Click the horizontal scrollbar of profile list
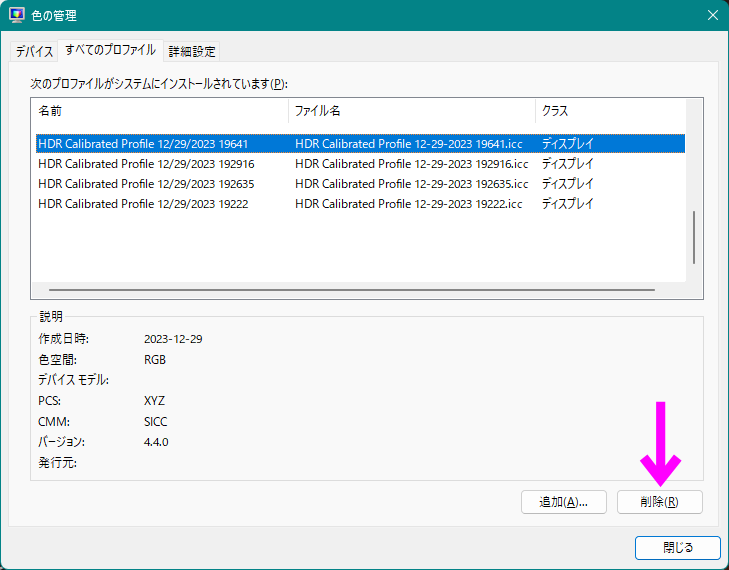729x570 pixels. point(352,290)
